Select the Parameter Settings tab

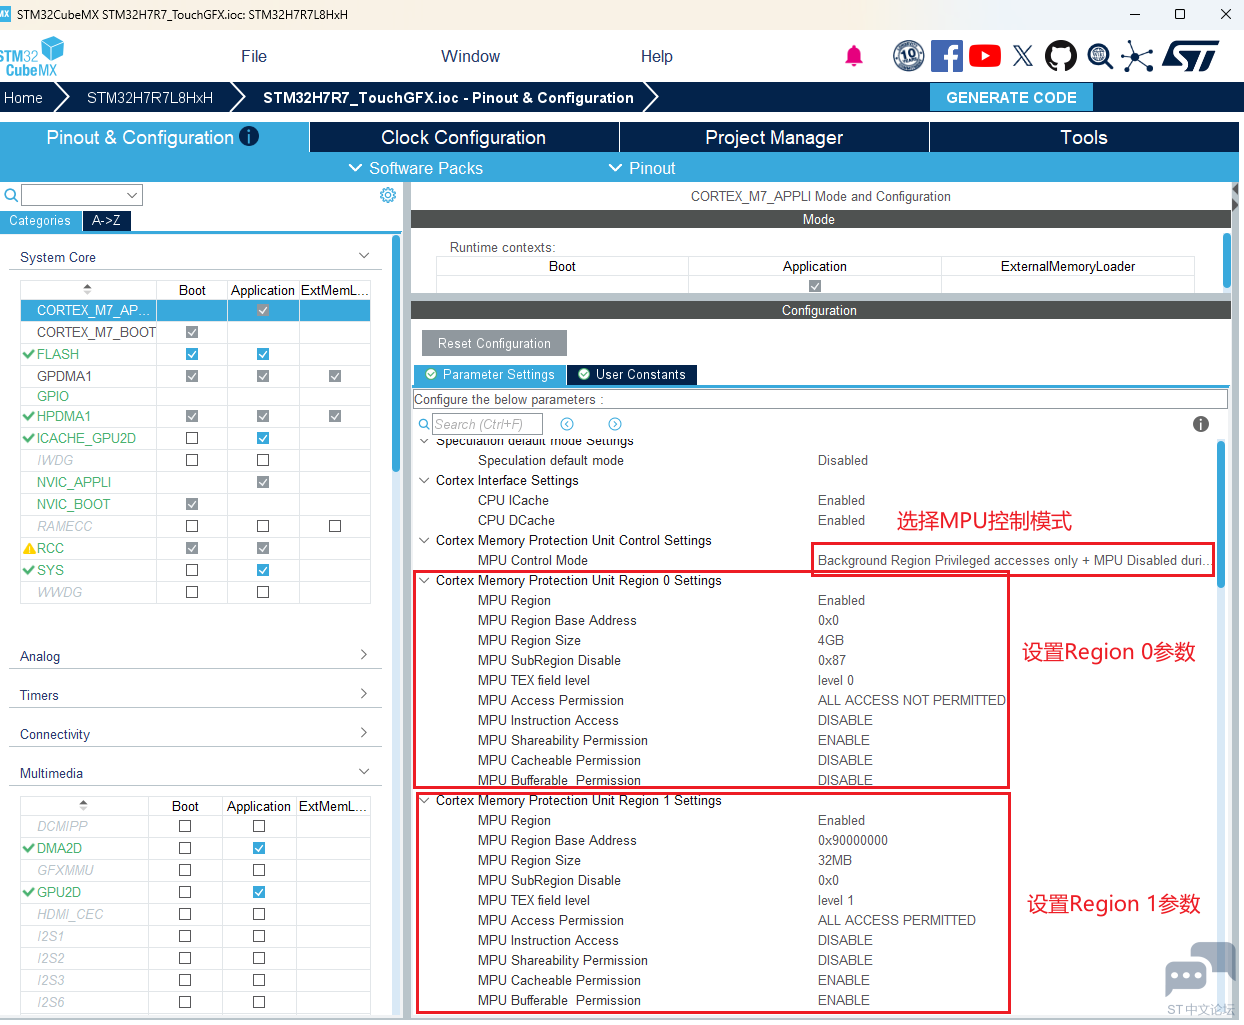tap(490, 374)
